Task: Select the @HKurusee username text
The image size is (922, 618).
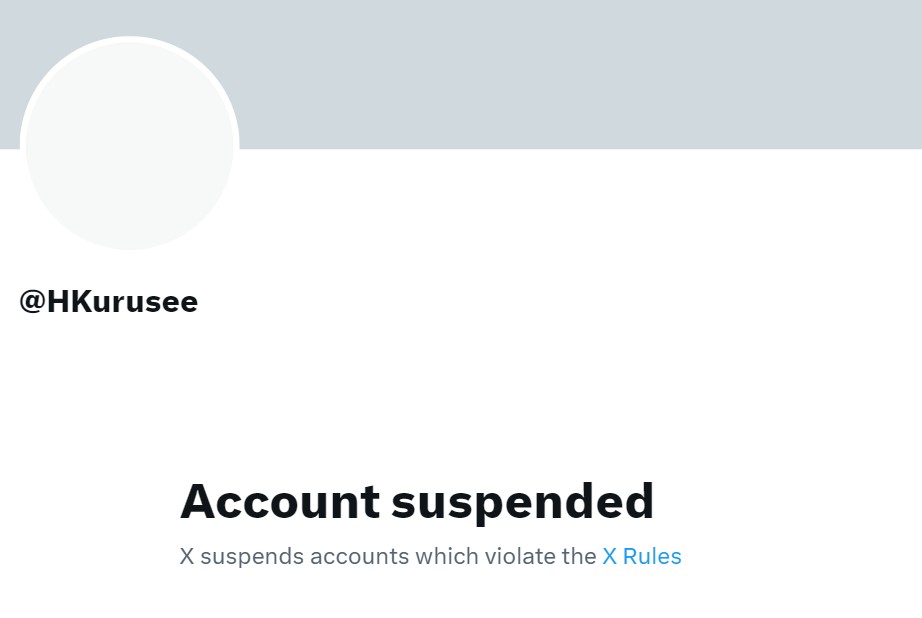Action: click(108, 301)
